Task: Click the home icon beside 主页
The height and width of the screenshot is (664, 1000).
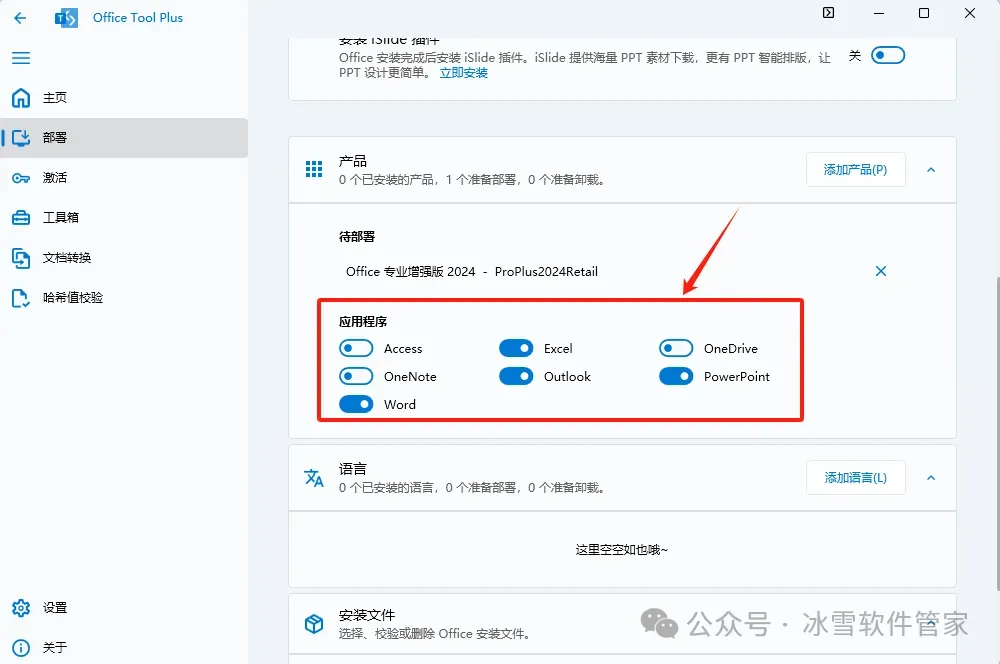Action: tap(21, 98)
